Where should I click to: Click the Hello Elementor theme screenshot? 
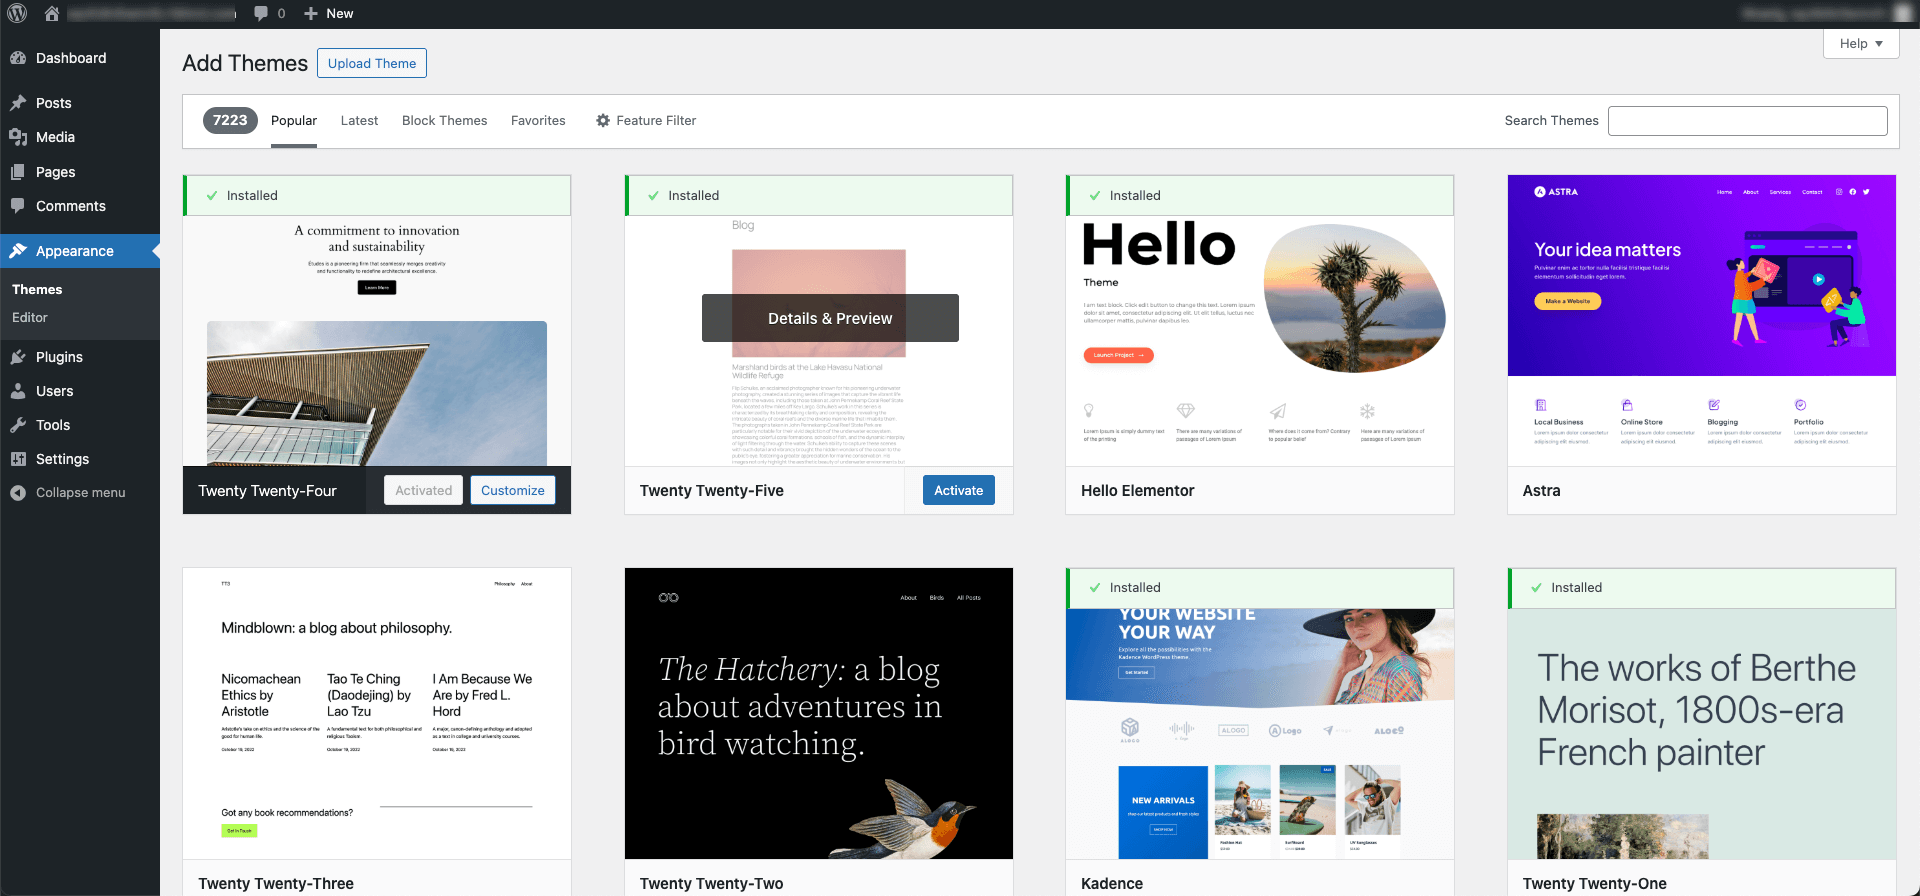pyautogui.click(x=1260, y=341)
